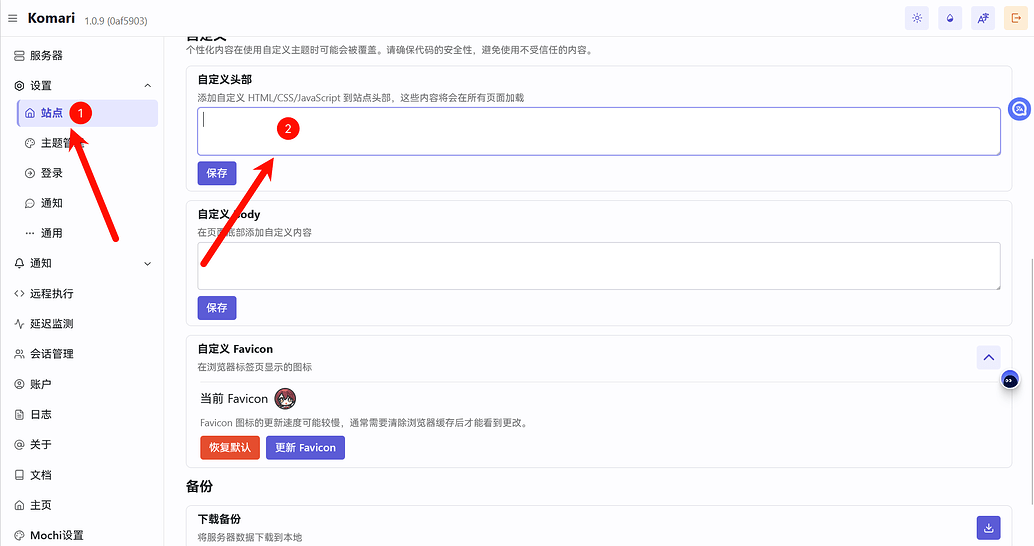Viewport: 1034px width, 546px height.
Task: Click the server icon beside 服务器
Action: (x=19, y=56)
